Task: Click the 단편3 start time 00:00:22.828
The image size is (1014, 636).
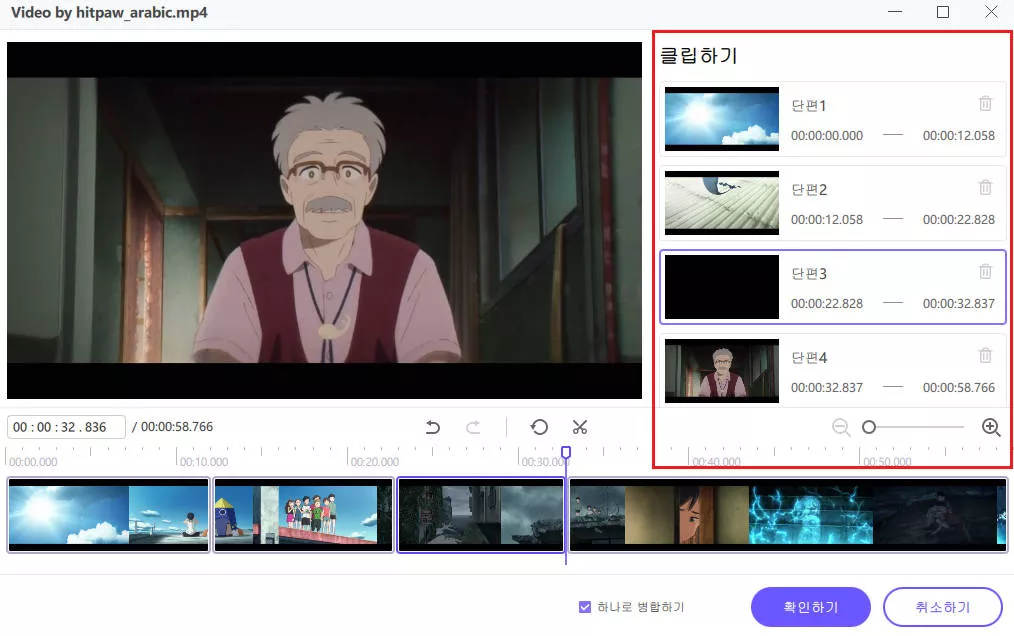Action: [826, 304]
